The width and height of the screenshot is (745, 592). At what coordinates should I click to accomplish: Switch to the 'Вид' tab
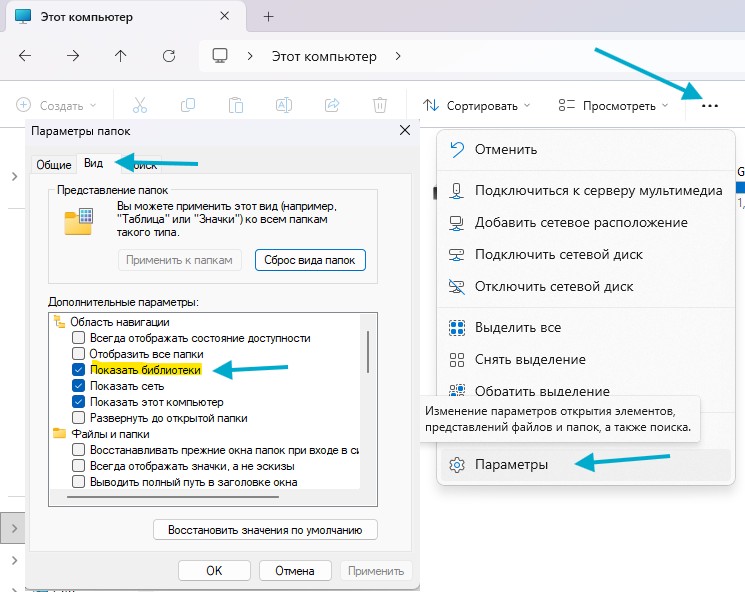pyautogui.click(x=94, y=163)
